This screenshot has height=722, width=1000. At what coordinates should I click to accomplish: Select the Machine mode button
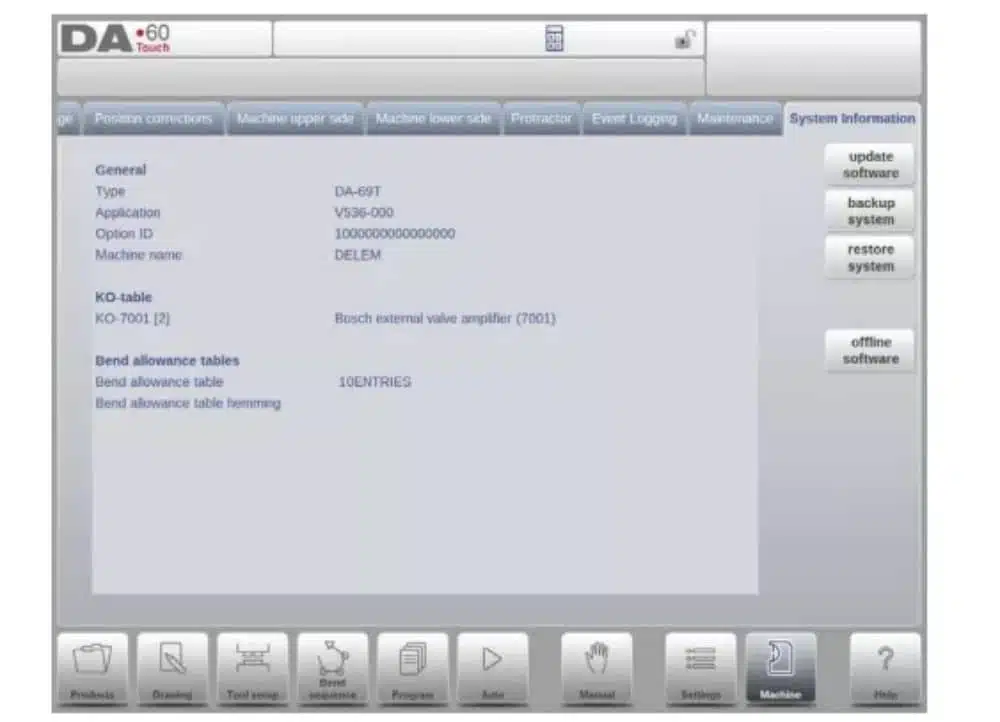coord(781,669)
